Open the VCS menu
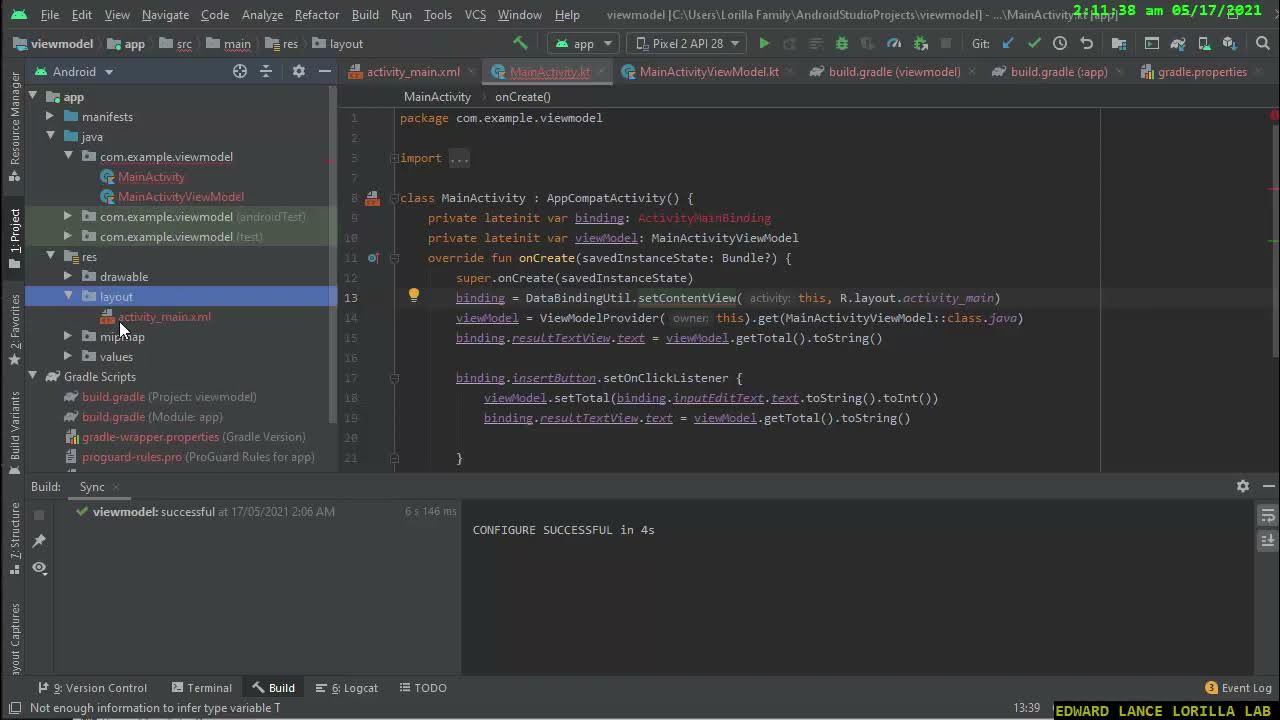1280x720 pixels. click(475, 15)
